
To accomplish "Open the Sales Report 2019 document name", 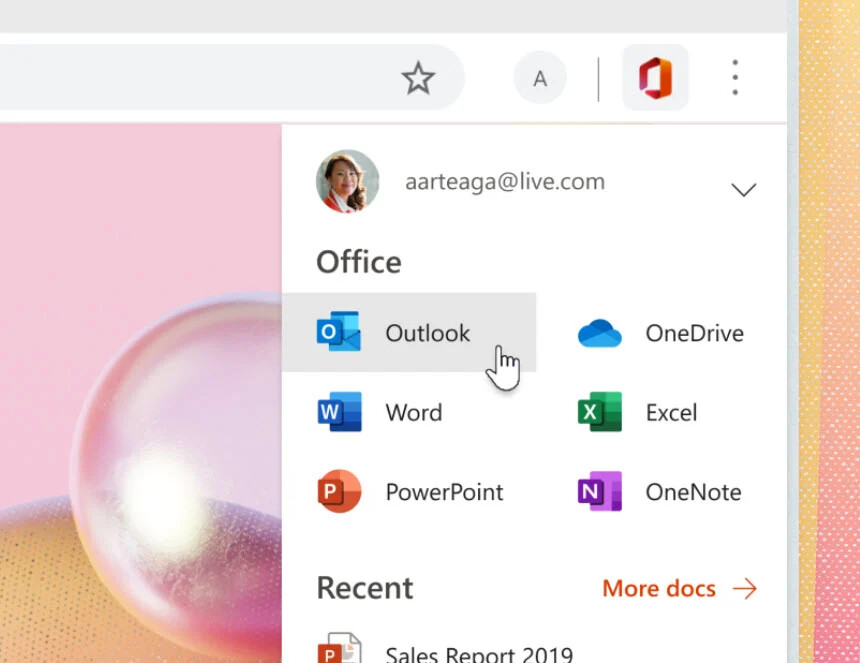I will (x=479, y=654).
